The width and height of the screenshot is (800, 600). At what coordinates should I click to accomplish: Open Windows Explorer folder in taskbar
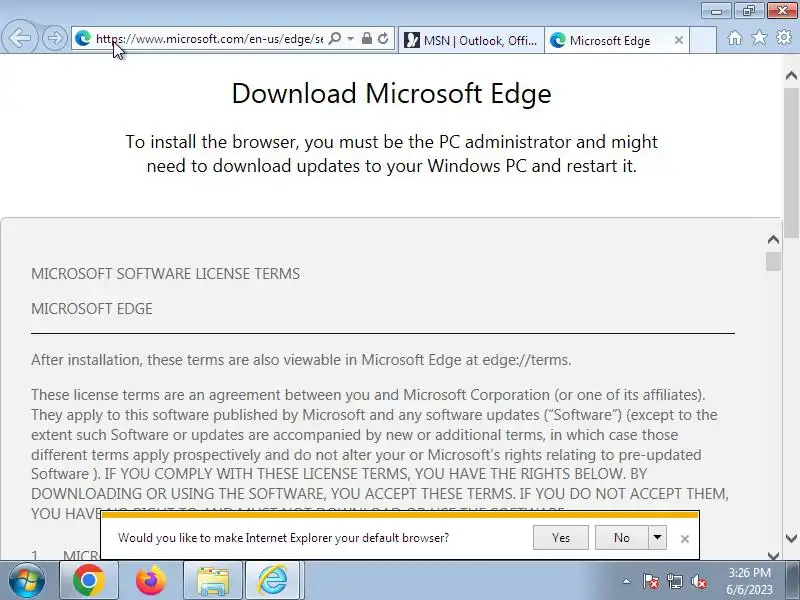pyautogui.click(x=213, y=580)
